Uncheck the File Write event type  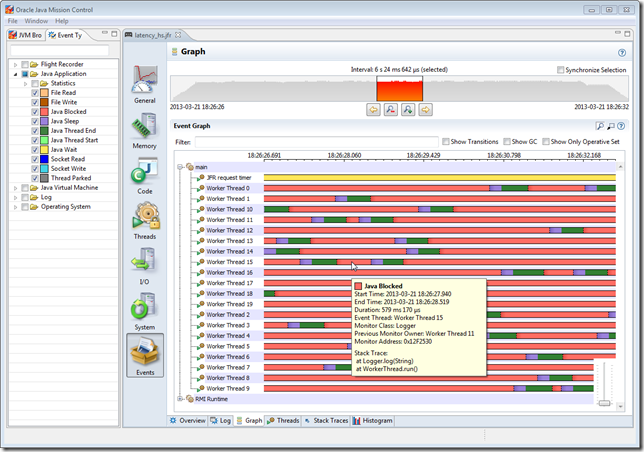tap(35, 102)
